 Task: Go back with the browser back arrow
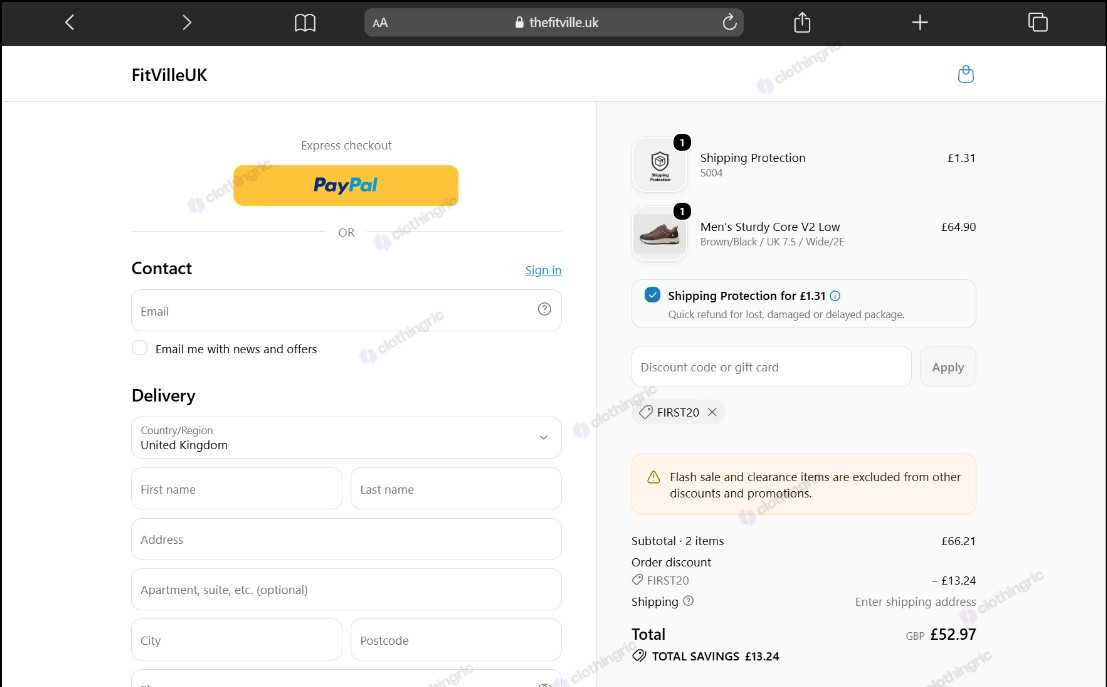pos(69,23)
